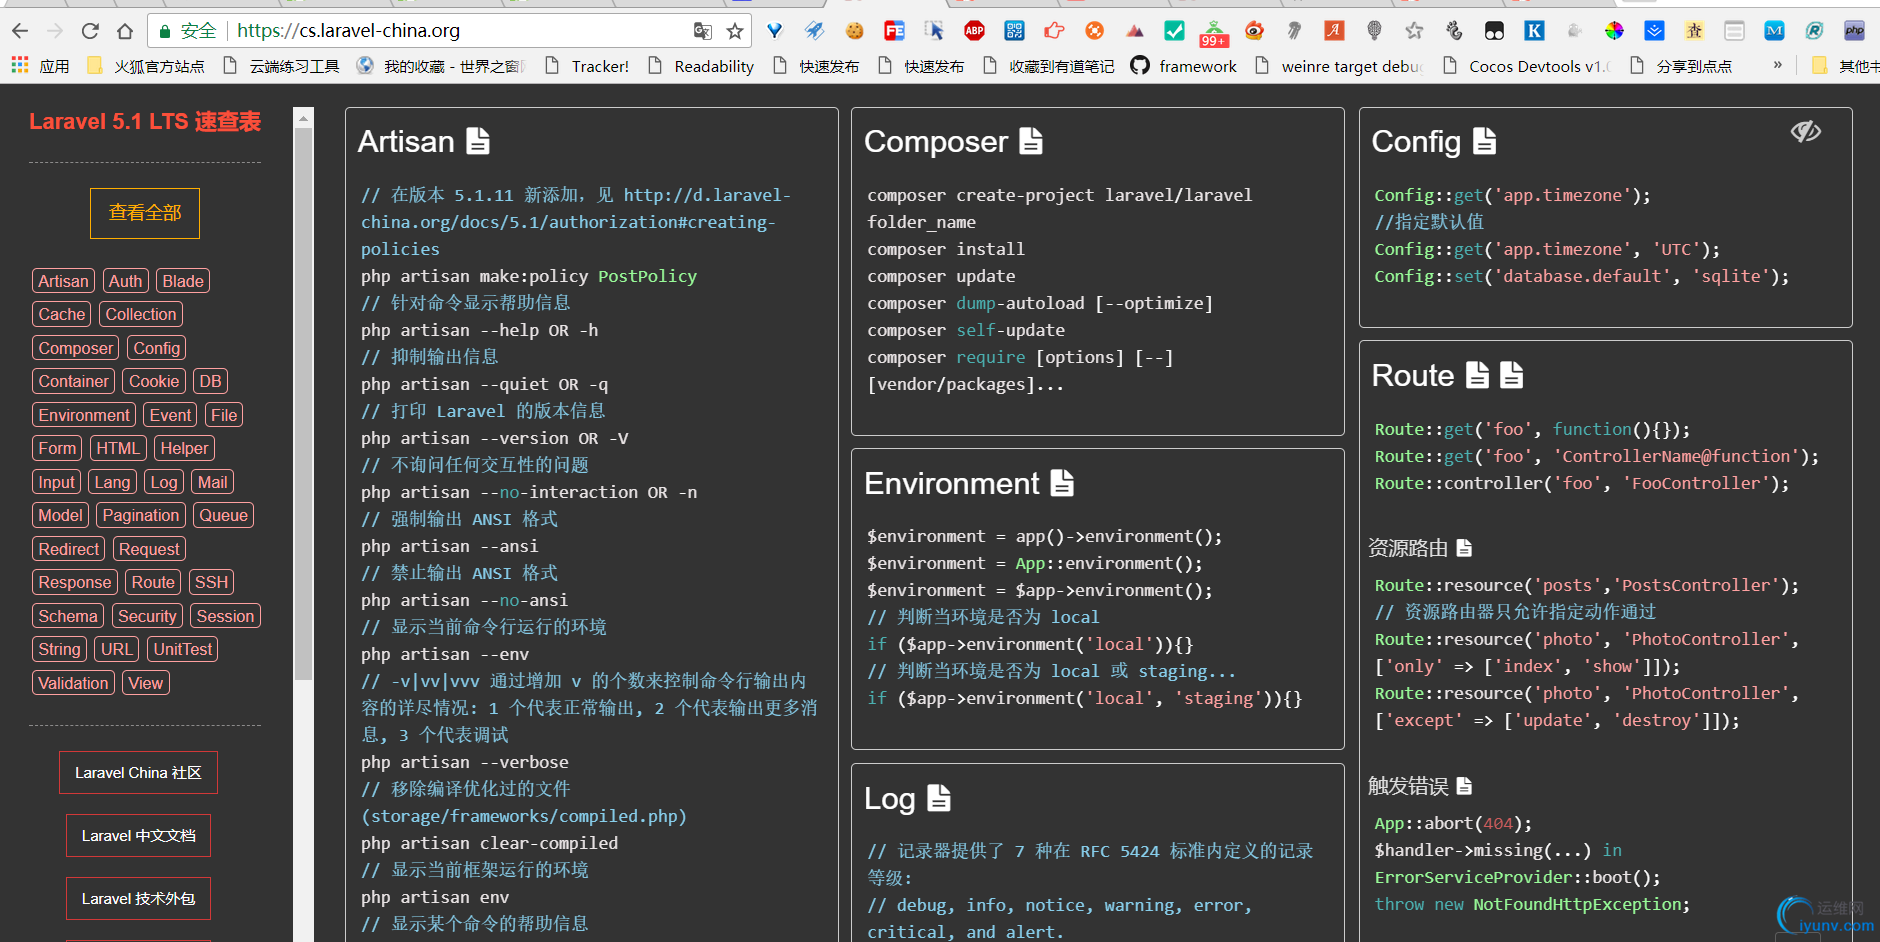Click the 'php artisan clear-compiled' line
Viewport: 1880px width, 942px height.
(x=490, y=843)
